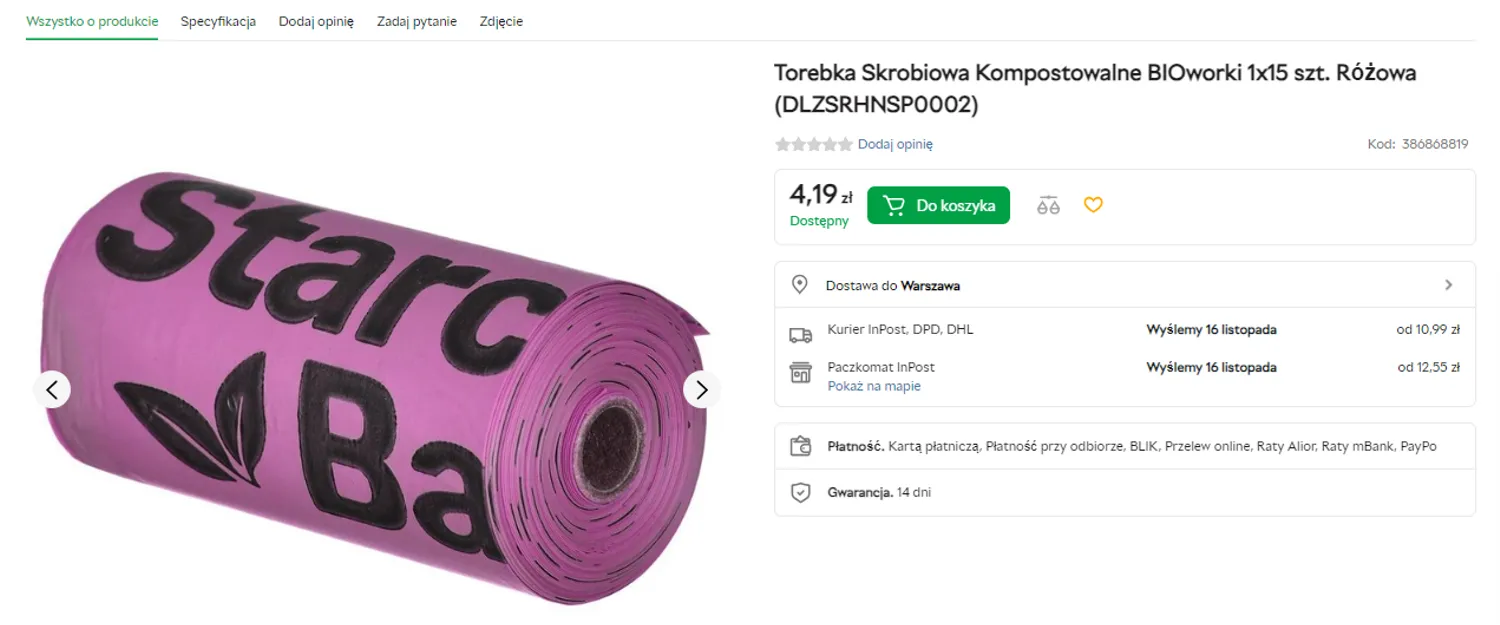
Task: Switch to Wszystko o produkcie tab
Action: (x=92, y=21)
